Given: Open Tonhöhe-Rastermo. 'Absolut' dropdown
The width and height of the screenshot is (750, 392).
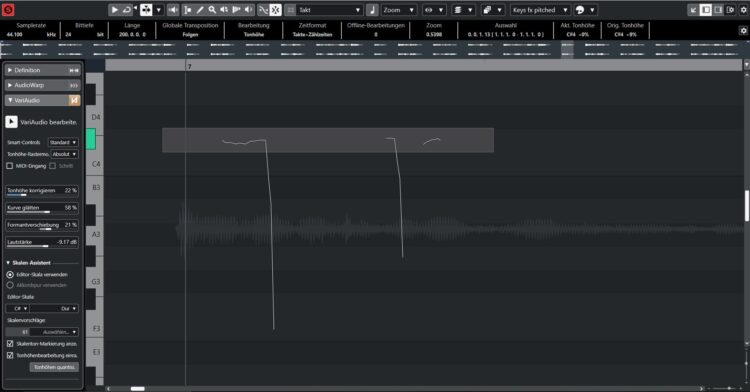Looking at the screenshot, I should 65,154.
